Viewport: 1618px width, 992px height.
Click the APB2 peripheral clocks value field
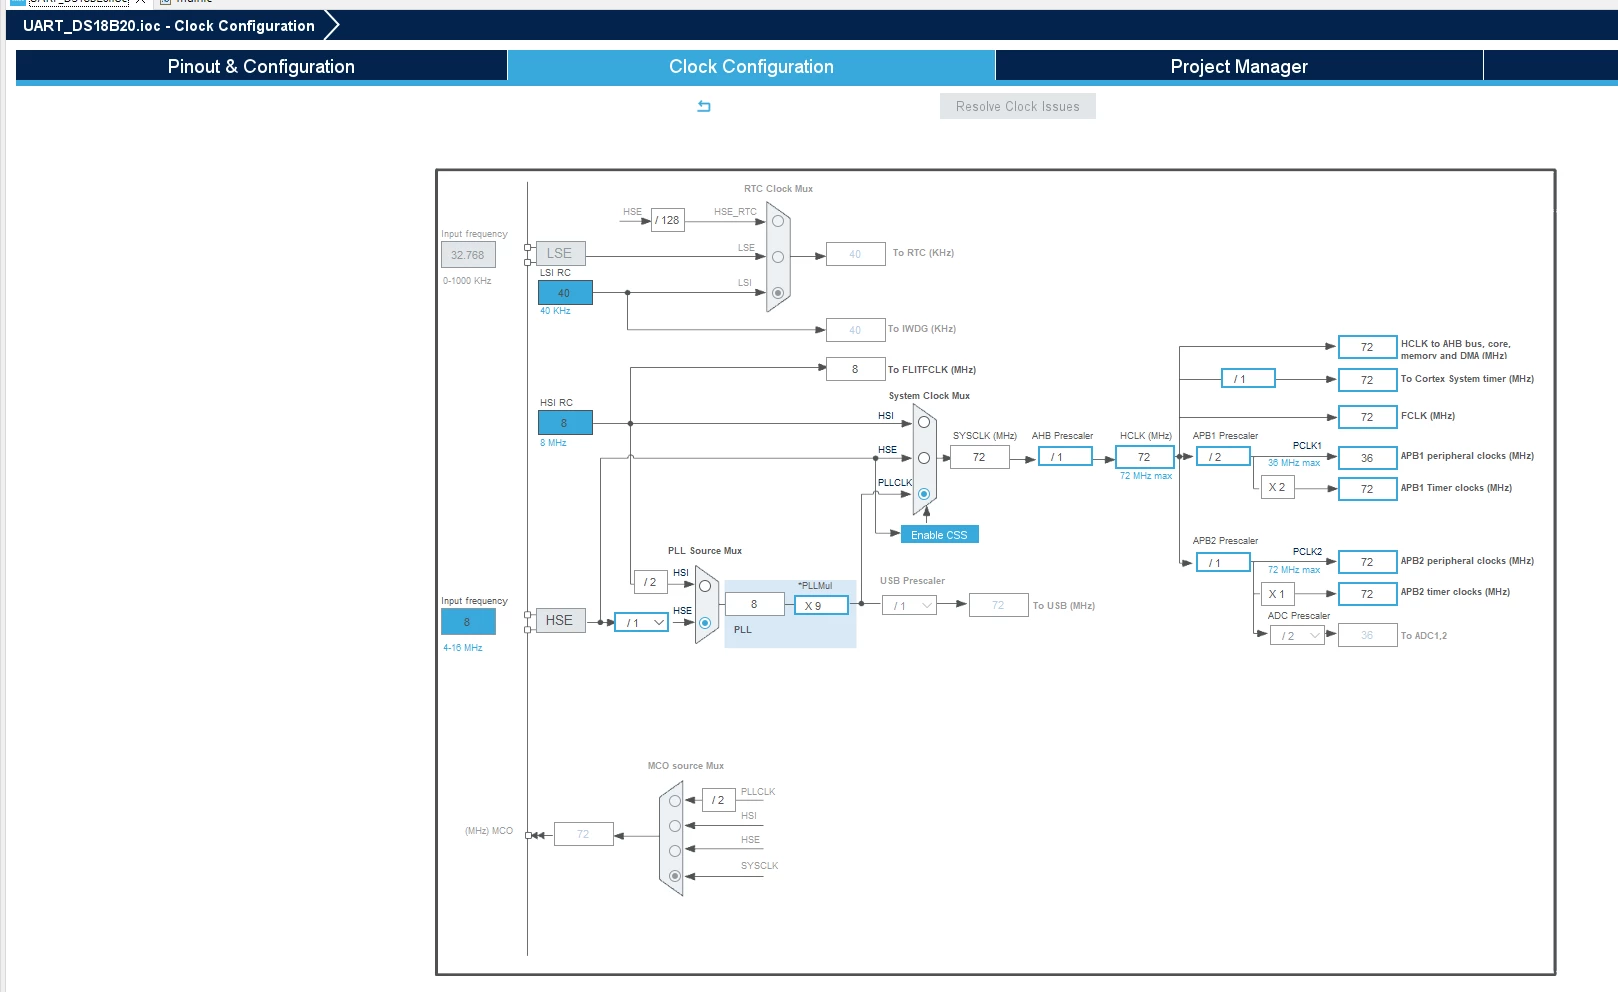(x=1367, y=562)
